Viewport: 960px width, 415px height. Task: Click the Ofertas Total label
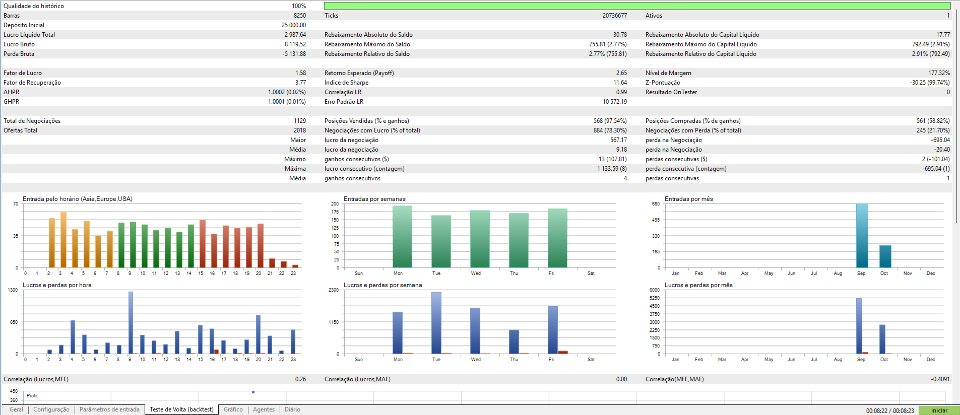20,131
